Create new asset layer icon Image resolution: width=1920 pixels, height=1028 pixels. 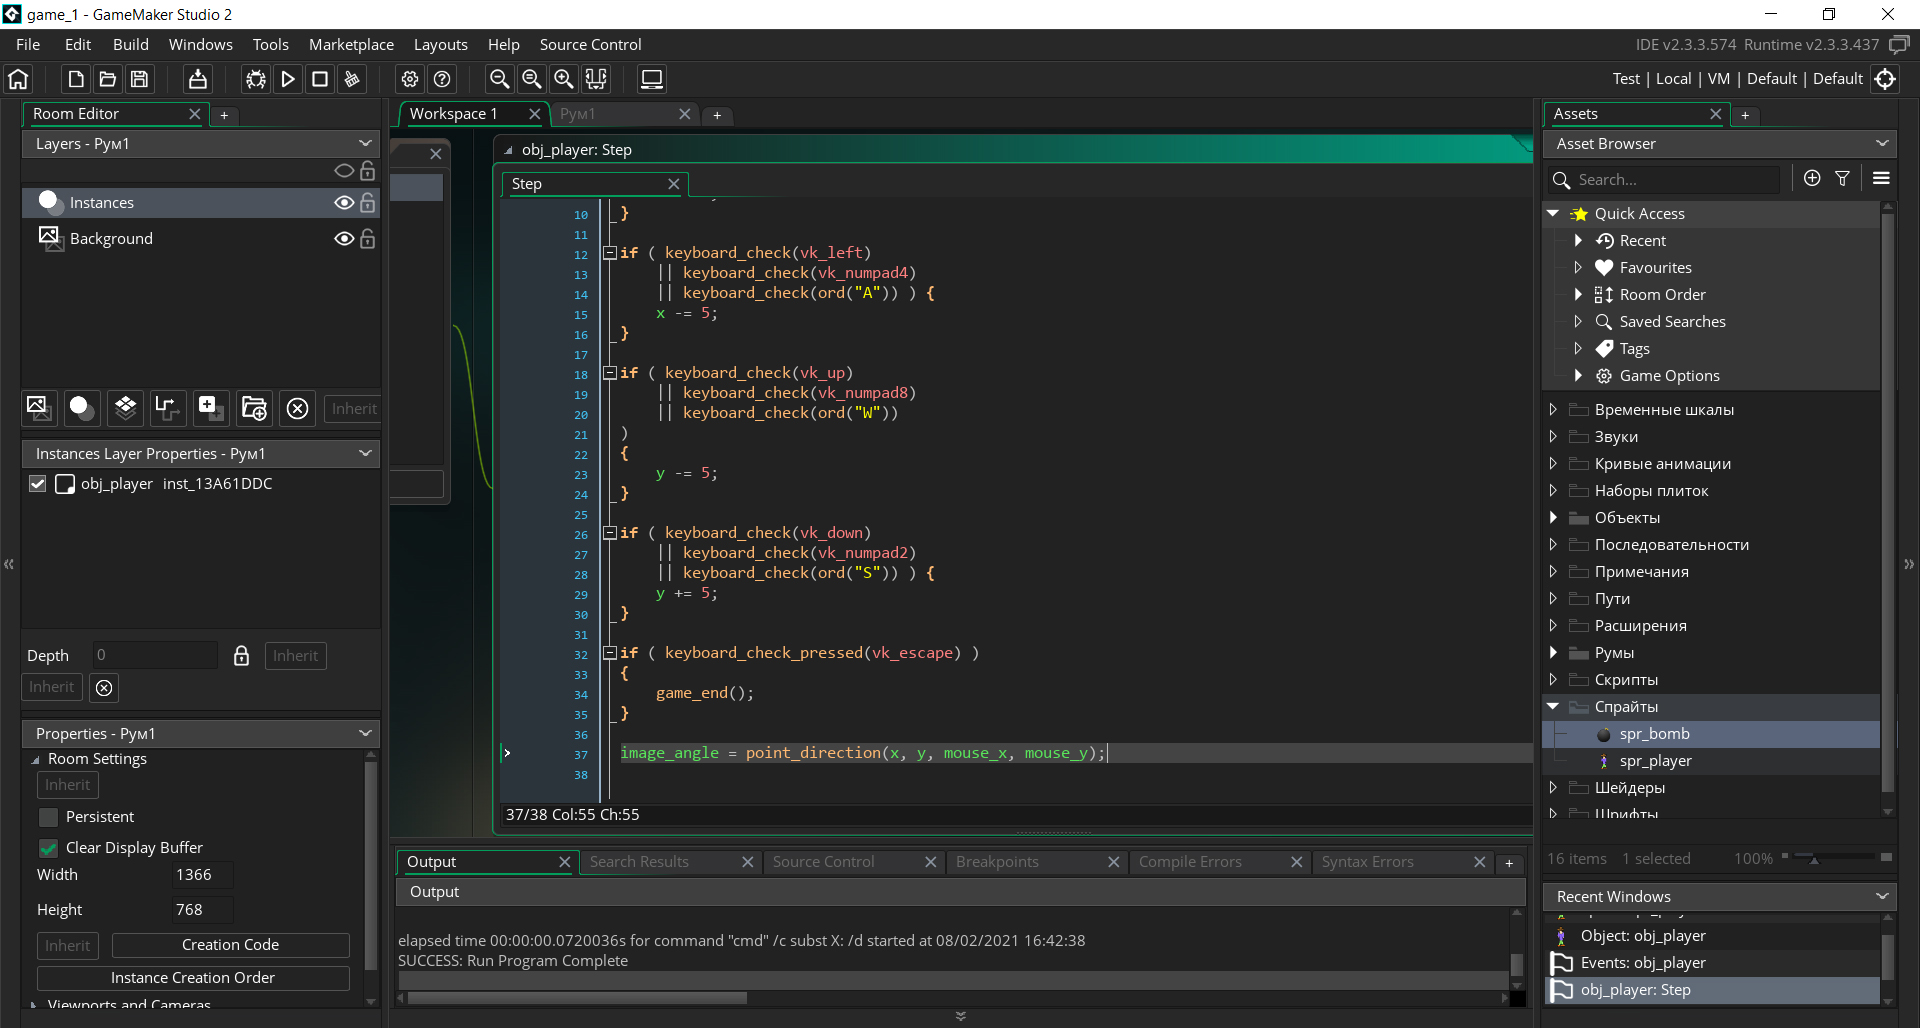pos(211,408)
